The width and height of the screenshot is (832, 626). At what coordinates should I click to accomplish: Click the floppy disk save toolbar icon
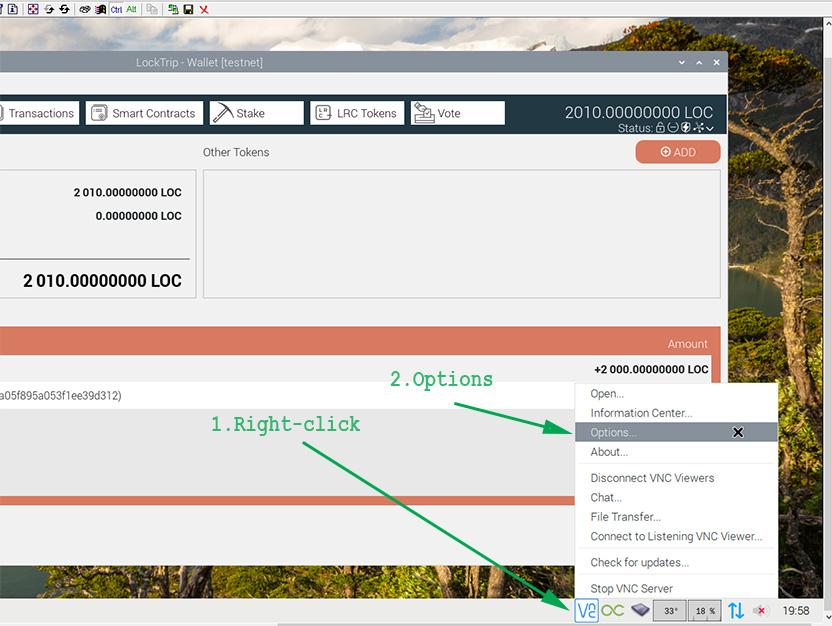click(188, 9)
